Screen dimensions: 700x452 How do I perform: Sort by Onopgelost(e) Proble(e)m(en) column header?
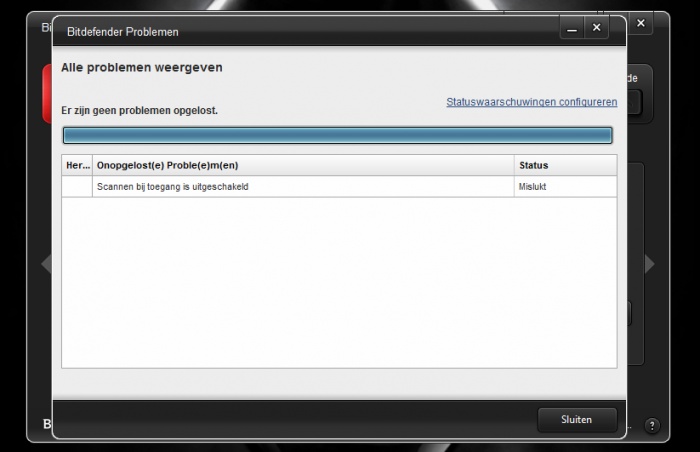(x=303, y=165)
